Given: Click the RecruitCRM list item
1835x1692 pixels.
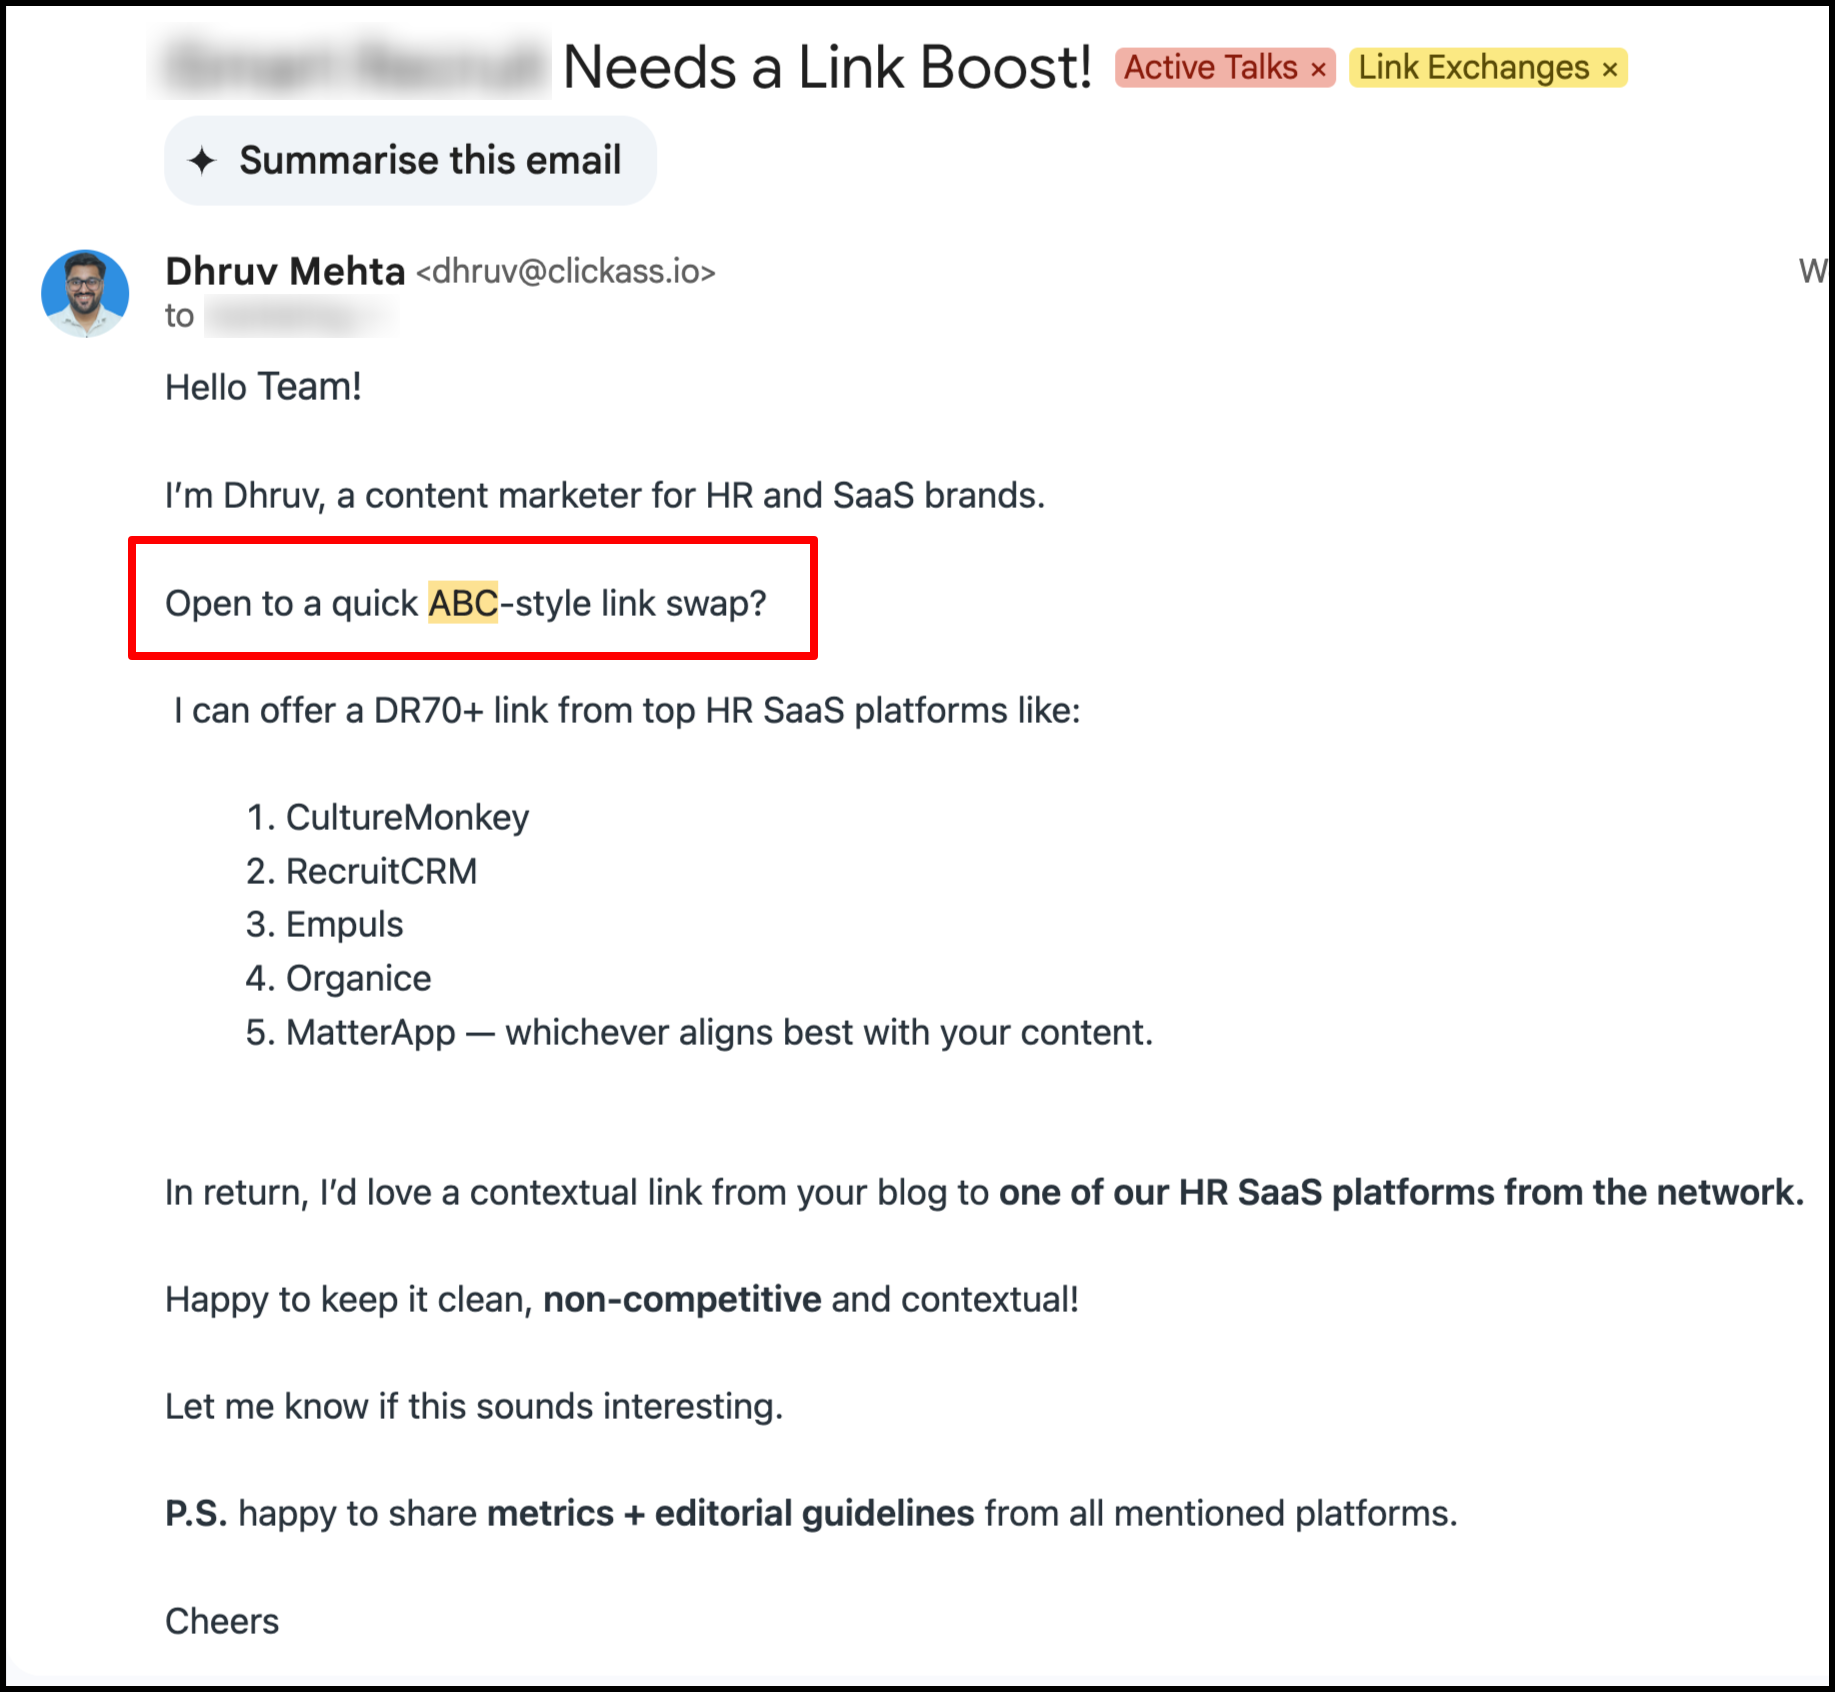Looking at the screenshot, I should tap(381, 871).
